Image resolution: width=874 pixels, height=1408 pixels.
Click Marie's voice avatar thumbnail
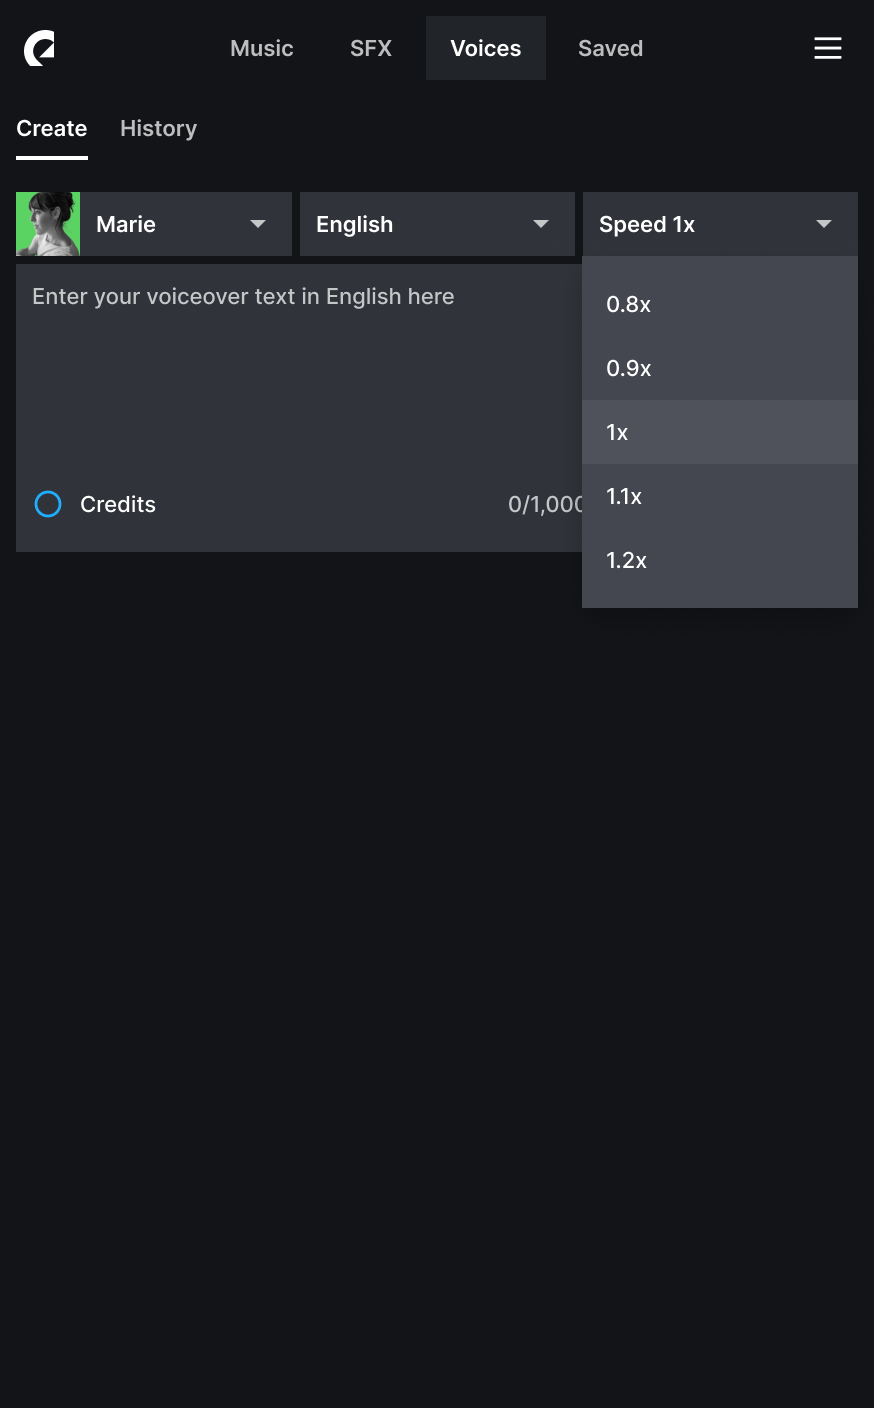48,224
